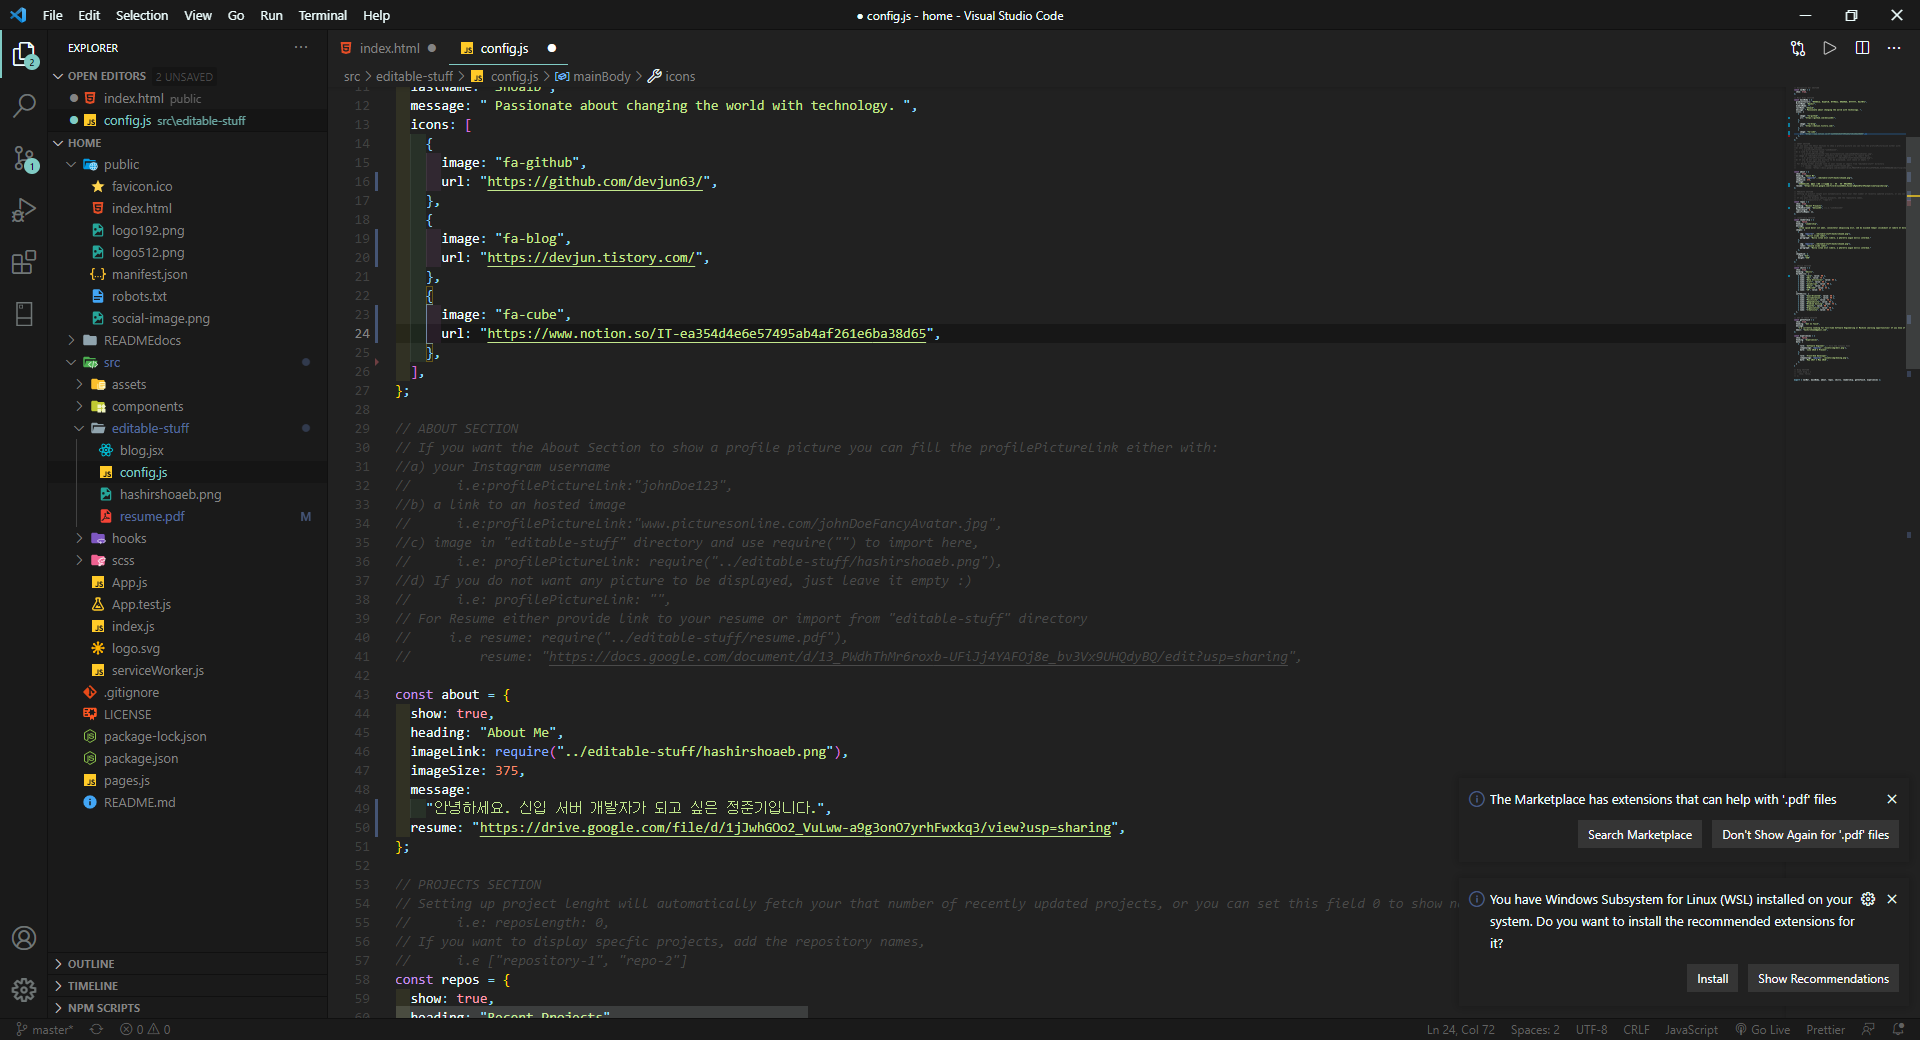
Task: Click the minimap code overview
Action: point(1846,235)
